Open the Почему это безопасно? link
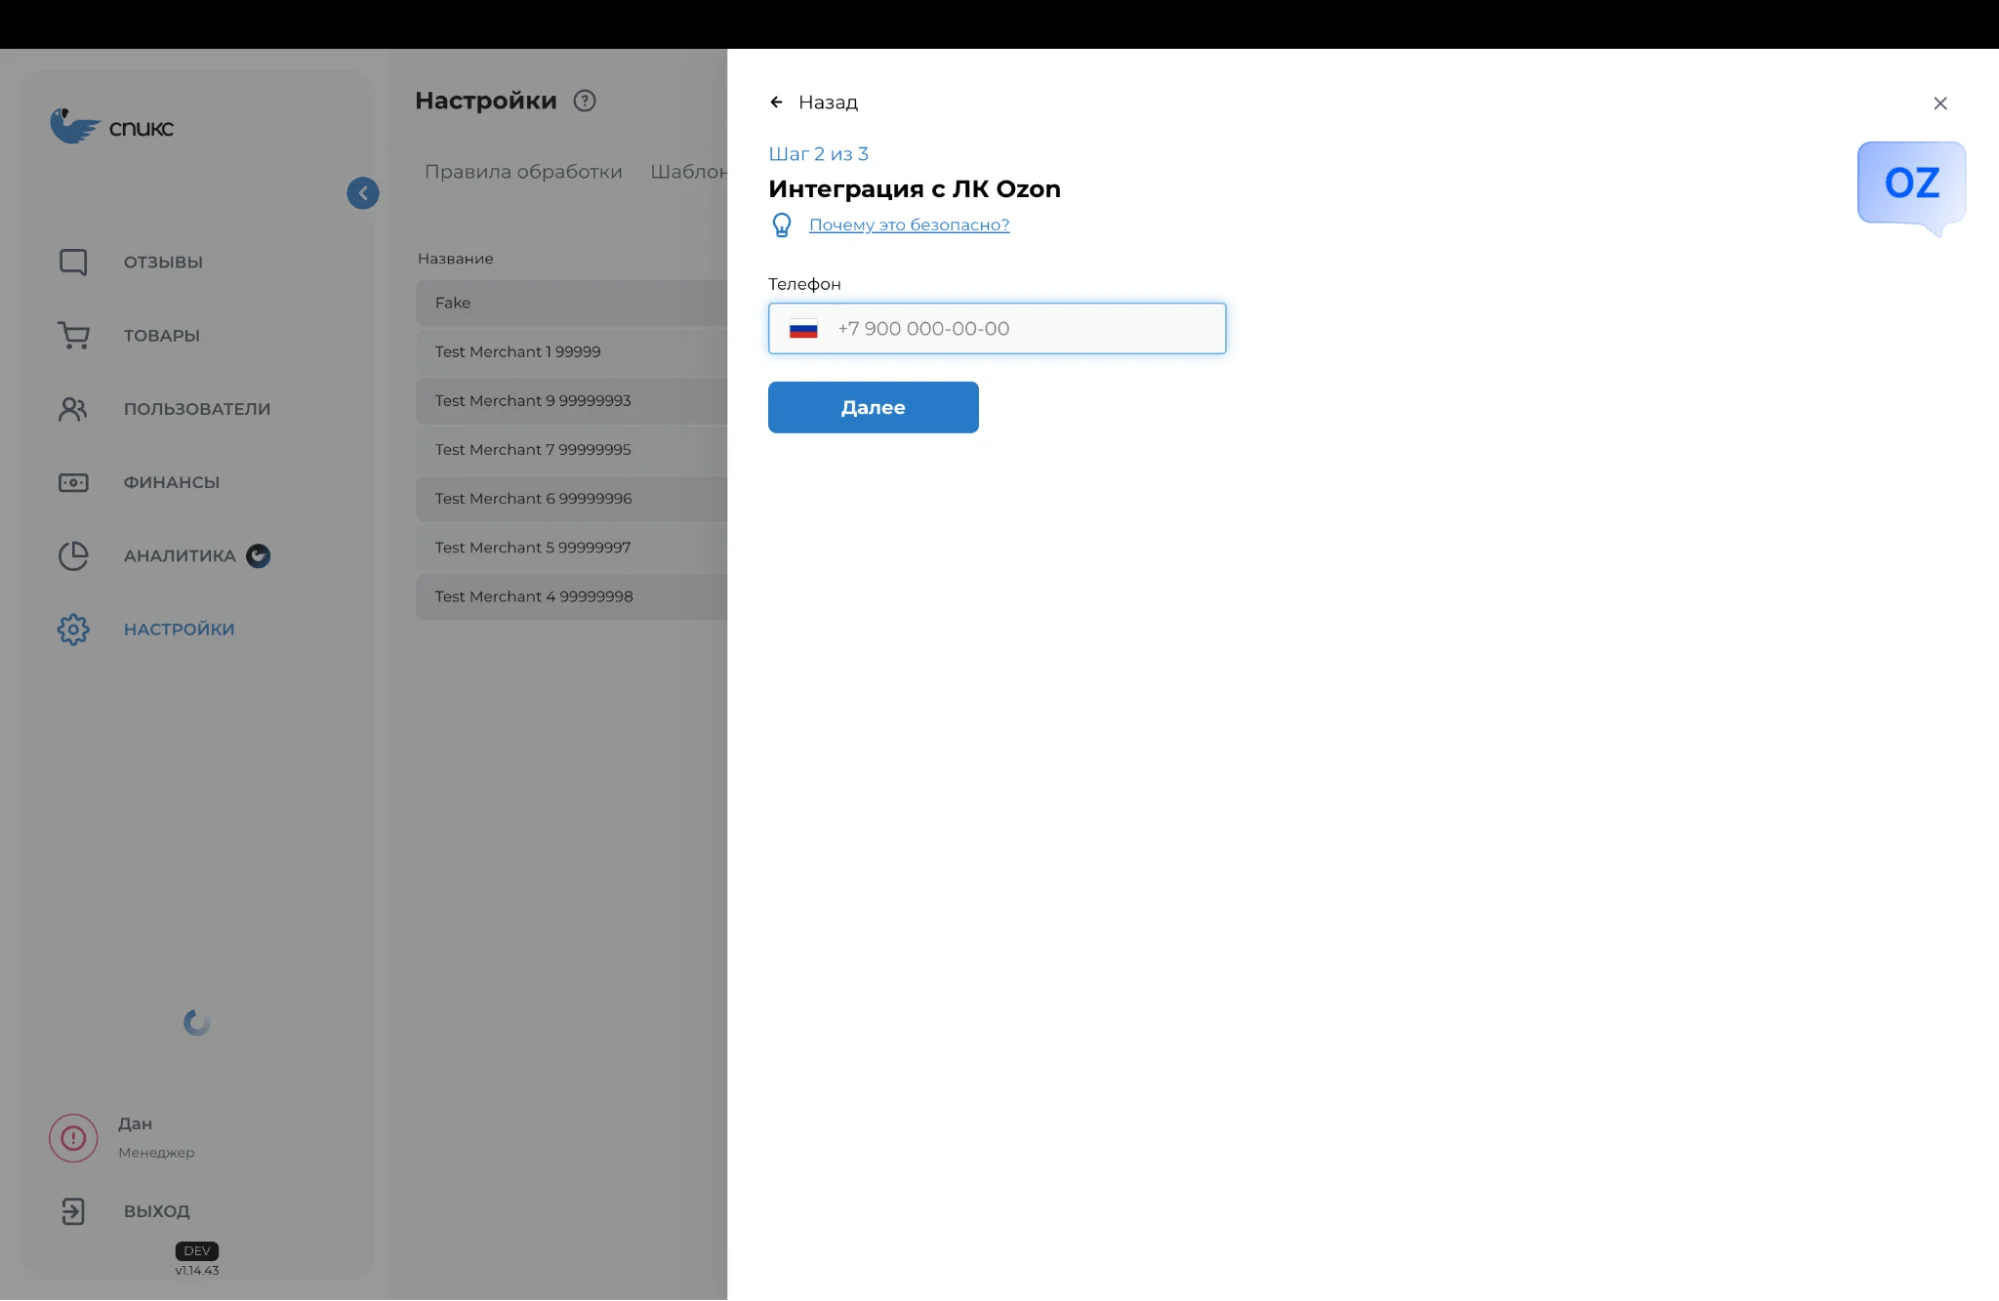This screenshot has width=1999, height=1301. click(x=909, y=225)
